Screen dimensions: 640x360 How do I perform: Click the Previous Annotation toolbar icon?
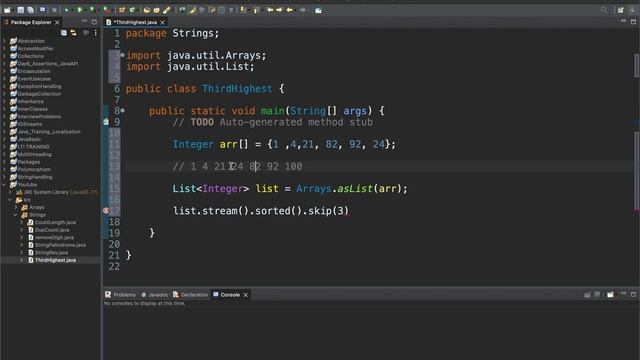click(256, 10)
